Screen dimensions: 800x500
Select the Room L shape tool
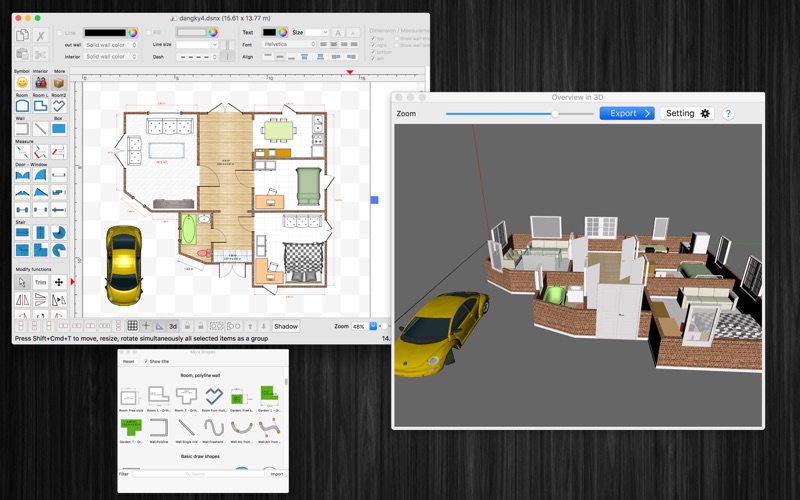40,106
